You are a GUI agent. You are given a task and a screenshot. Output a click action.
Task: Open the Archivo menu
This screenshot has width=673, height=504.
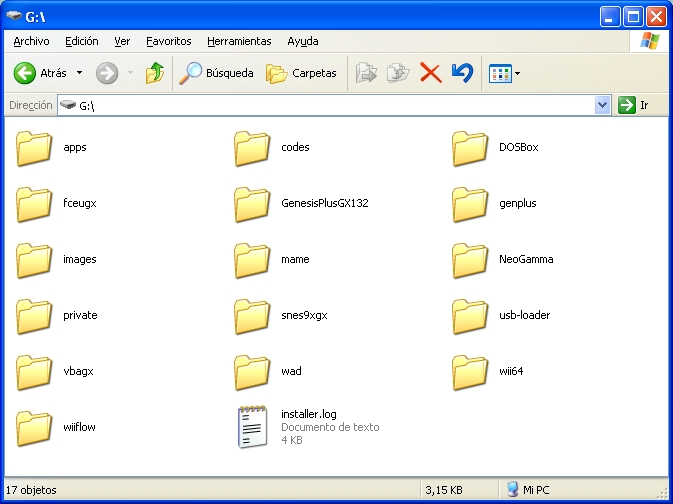click(31, 41)
